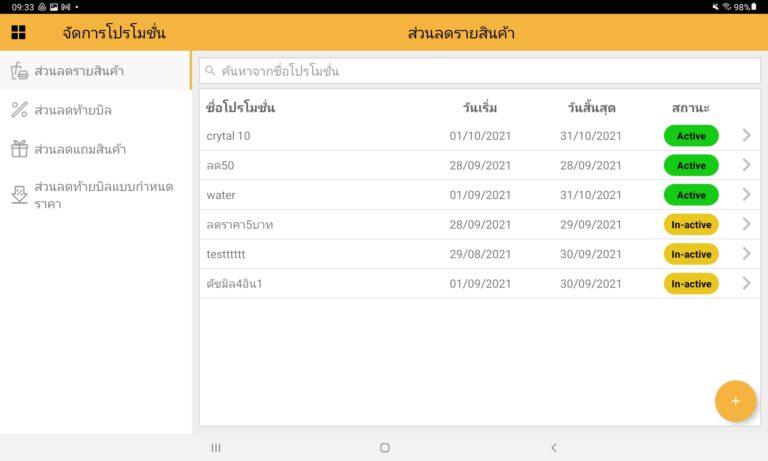Image resolution: width=768 pixels, height=461 pixels.
Task: Open the ดัชมิล4อิน1 promotion row
Action: pos(400,284)
